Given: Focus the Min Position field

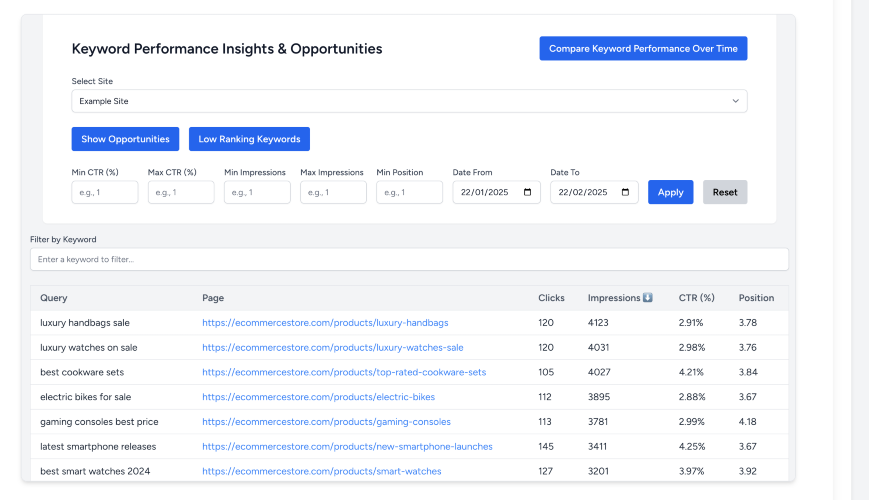Looking at the screenshot, I should [x=410, y=192].
